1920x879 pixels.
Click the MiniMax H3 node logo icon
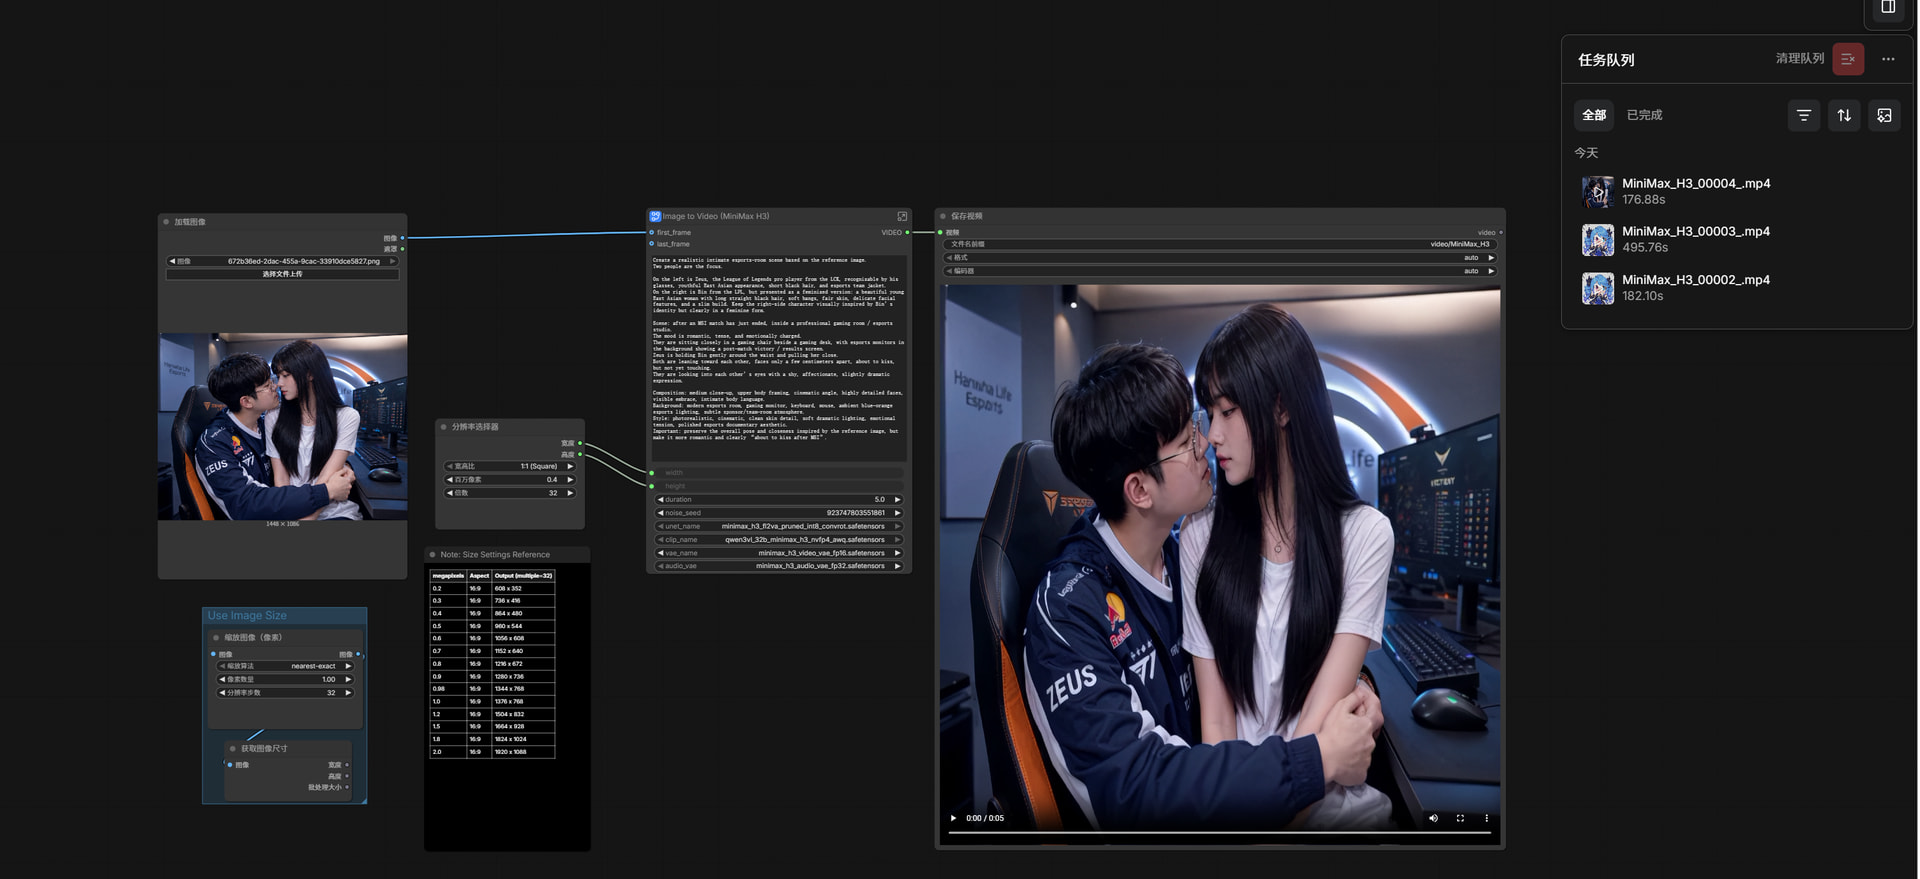(x=655, y=216)
